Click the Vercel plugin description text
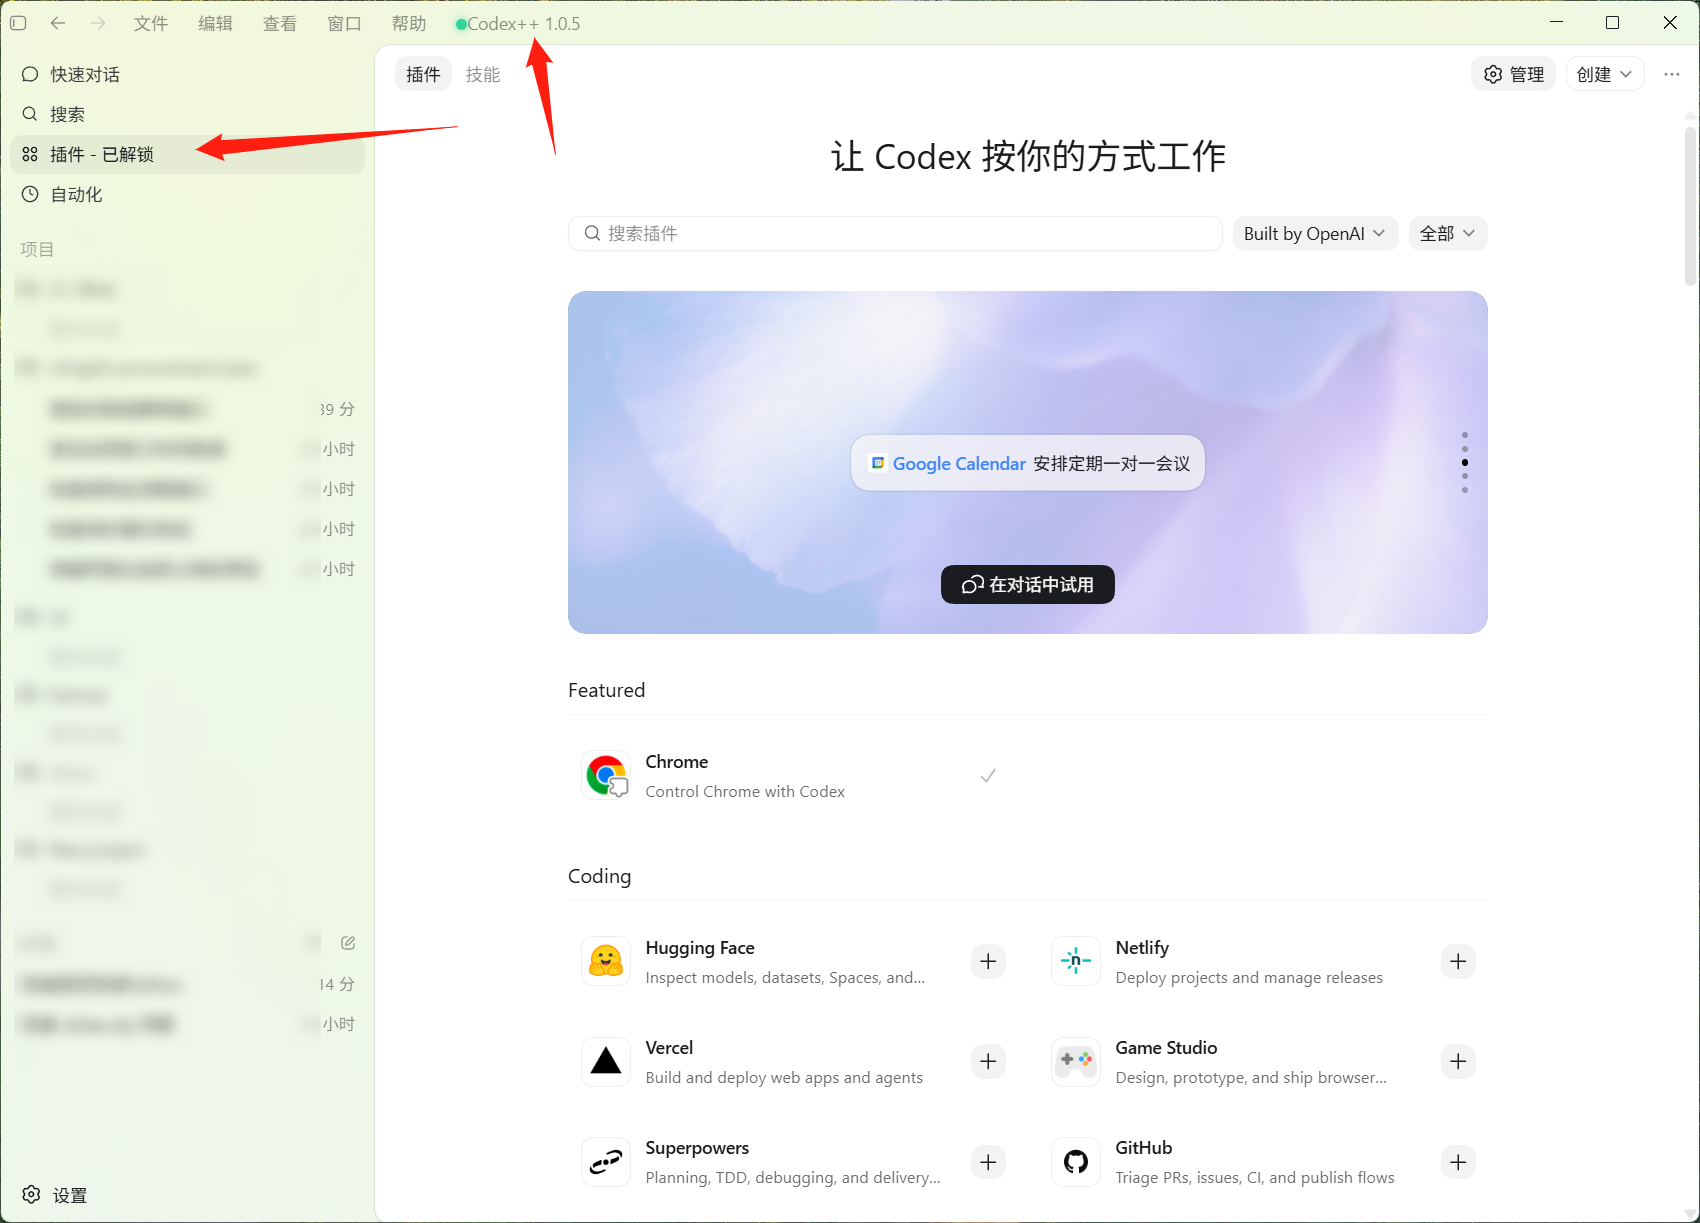The image size is (1700, 1223). (784, 1078)
